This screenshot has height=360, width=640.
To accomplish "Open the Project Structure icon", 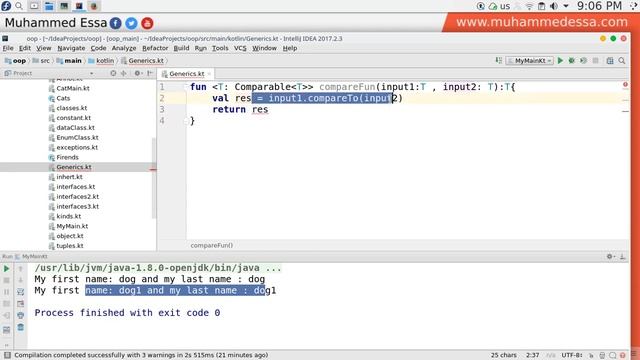I will point(610,60).
